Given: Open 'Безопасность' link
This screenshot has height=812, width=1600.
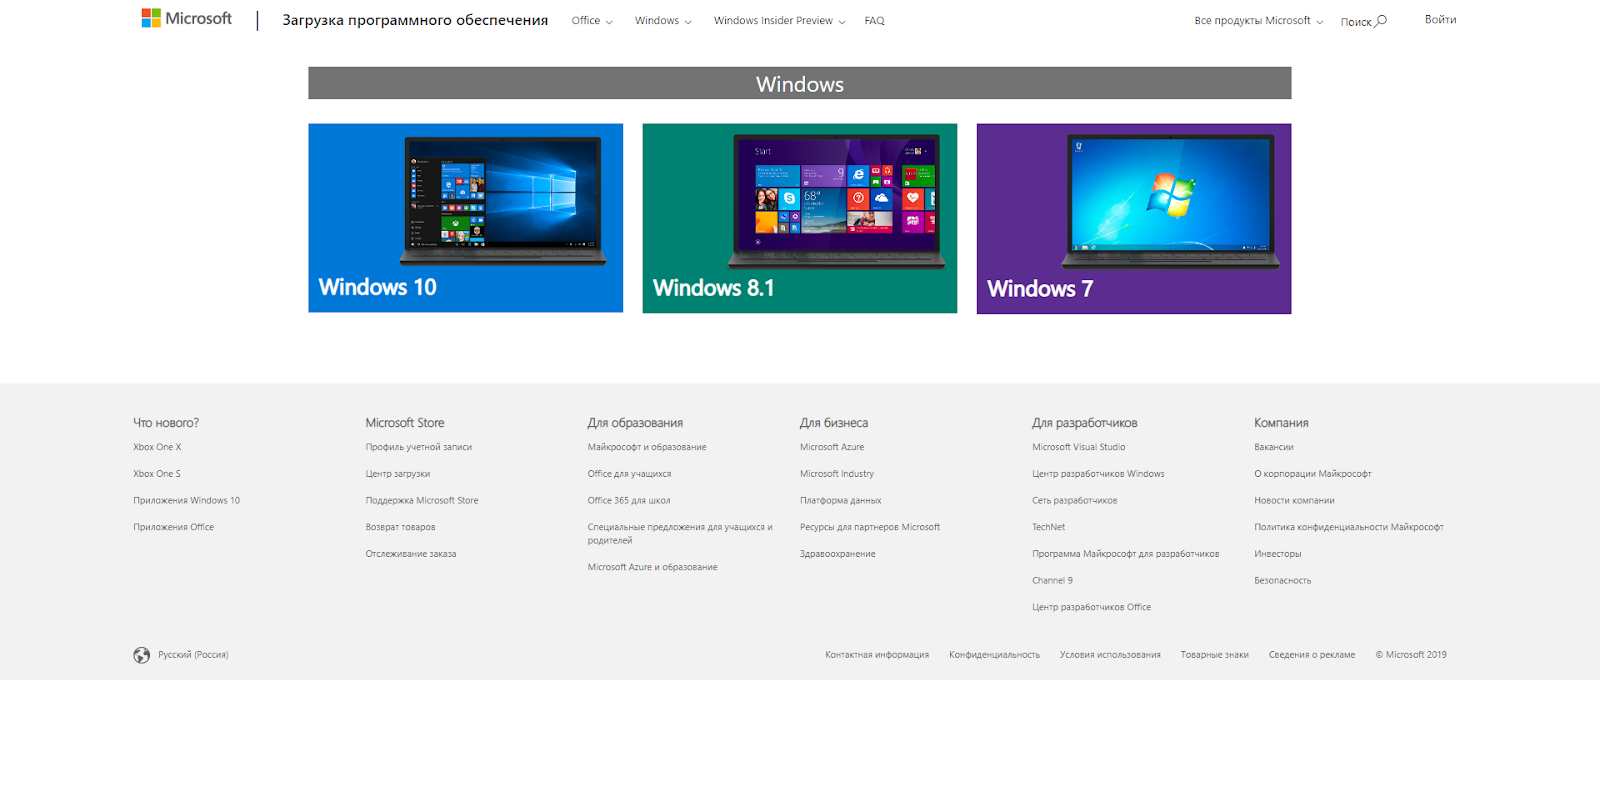Looking at the screenshot, I should click(x=1283, y=580).
